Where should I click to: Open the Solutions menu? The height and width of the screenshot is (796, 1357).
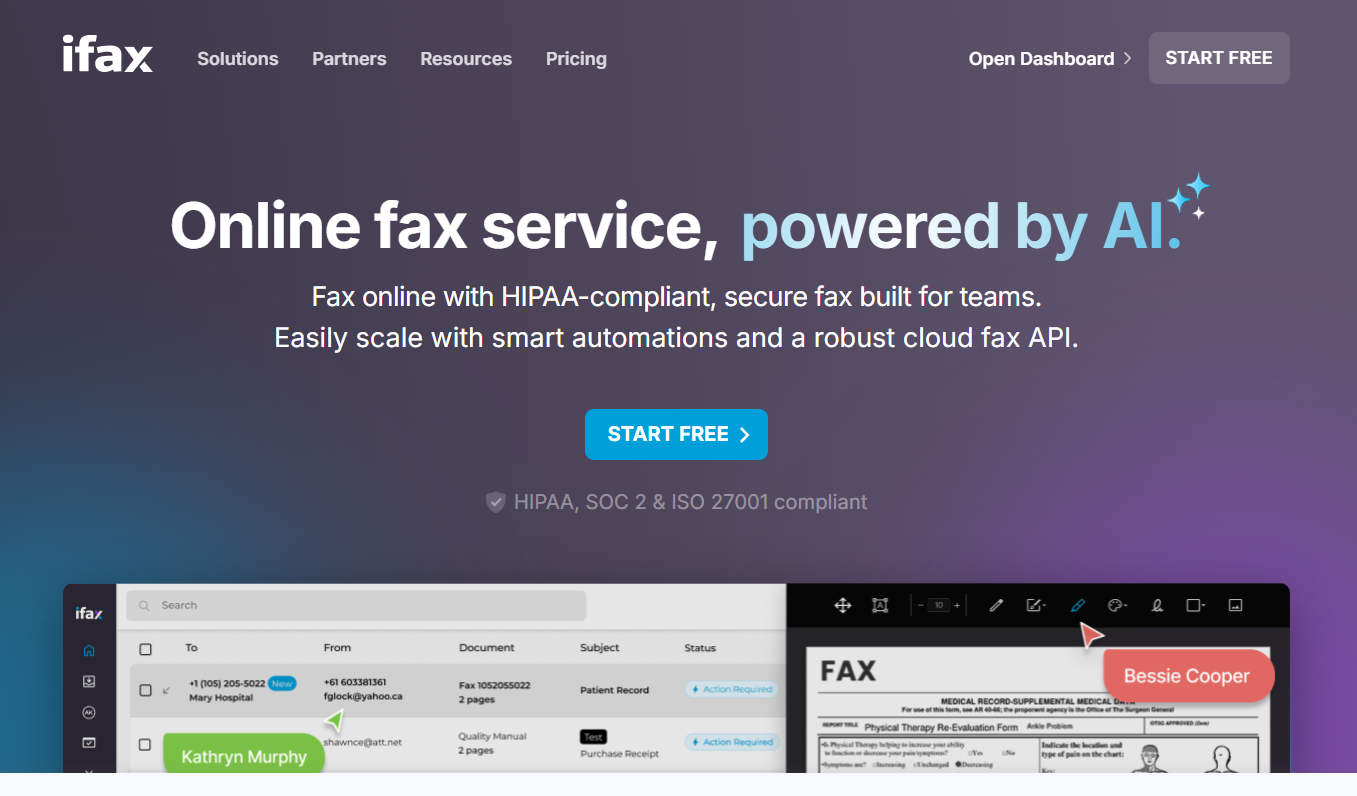click(x=238, y=59)
